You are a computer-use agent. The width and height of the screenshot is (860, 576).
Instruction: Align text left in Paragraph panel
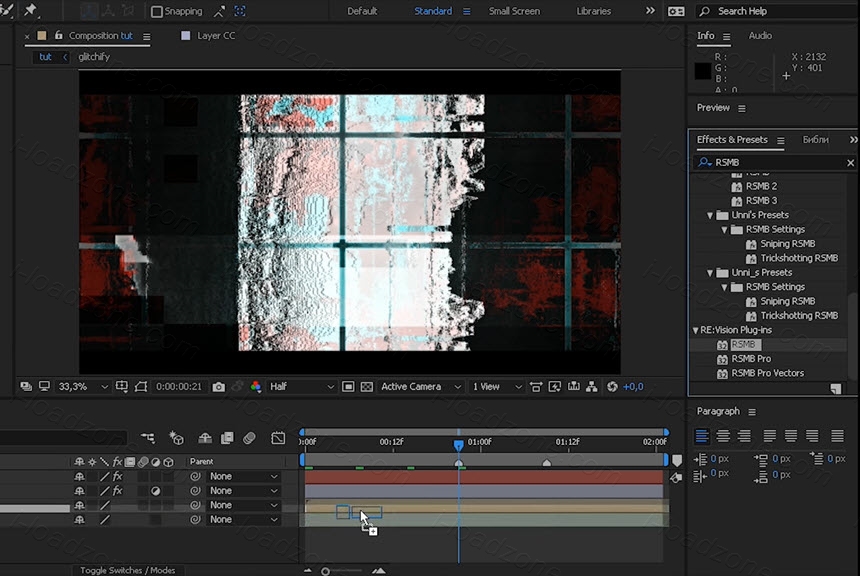[x=702, y=436]
